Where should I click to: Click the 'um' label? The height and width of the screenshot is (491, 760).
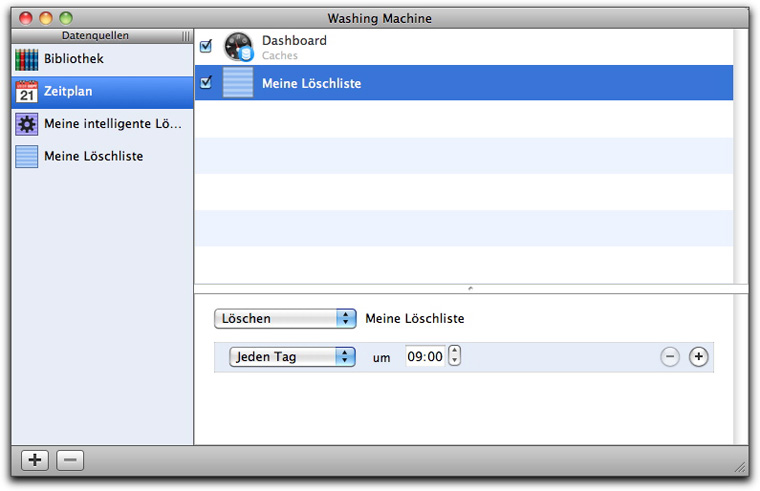(381, 358)
